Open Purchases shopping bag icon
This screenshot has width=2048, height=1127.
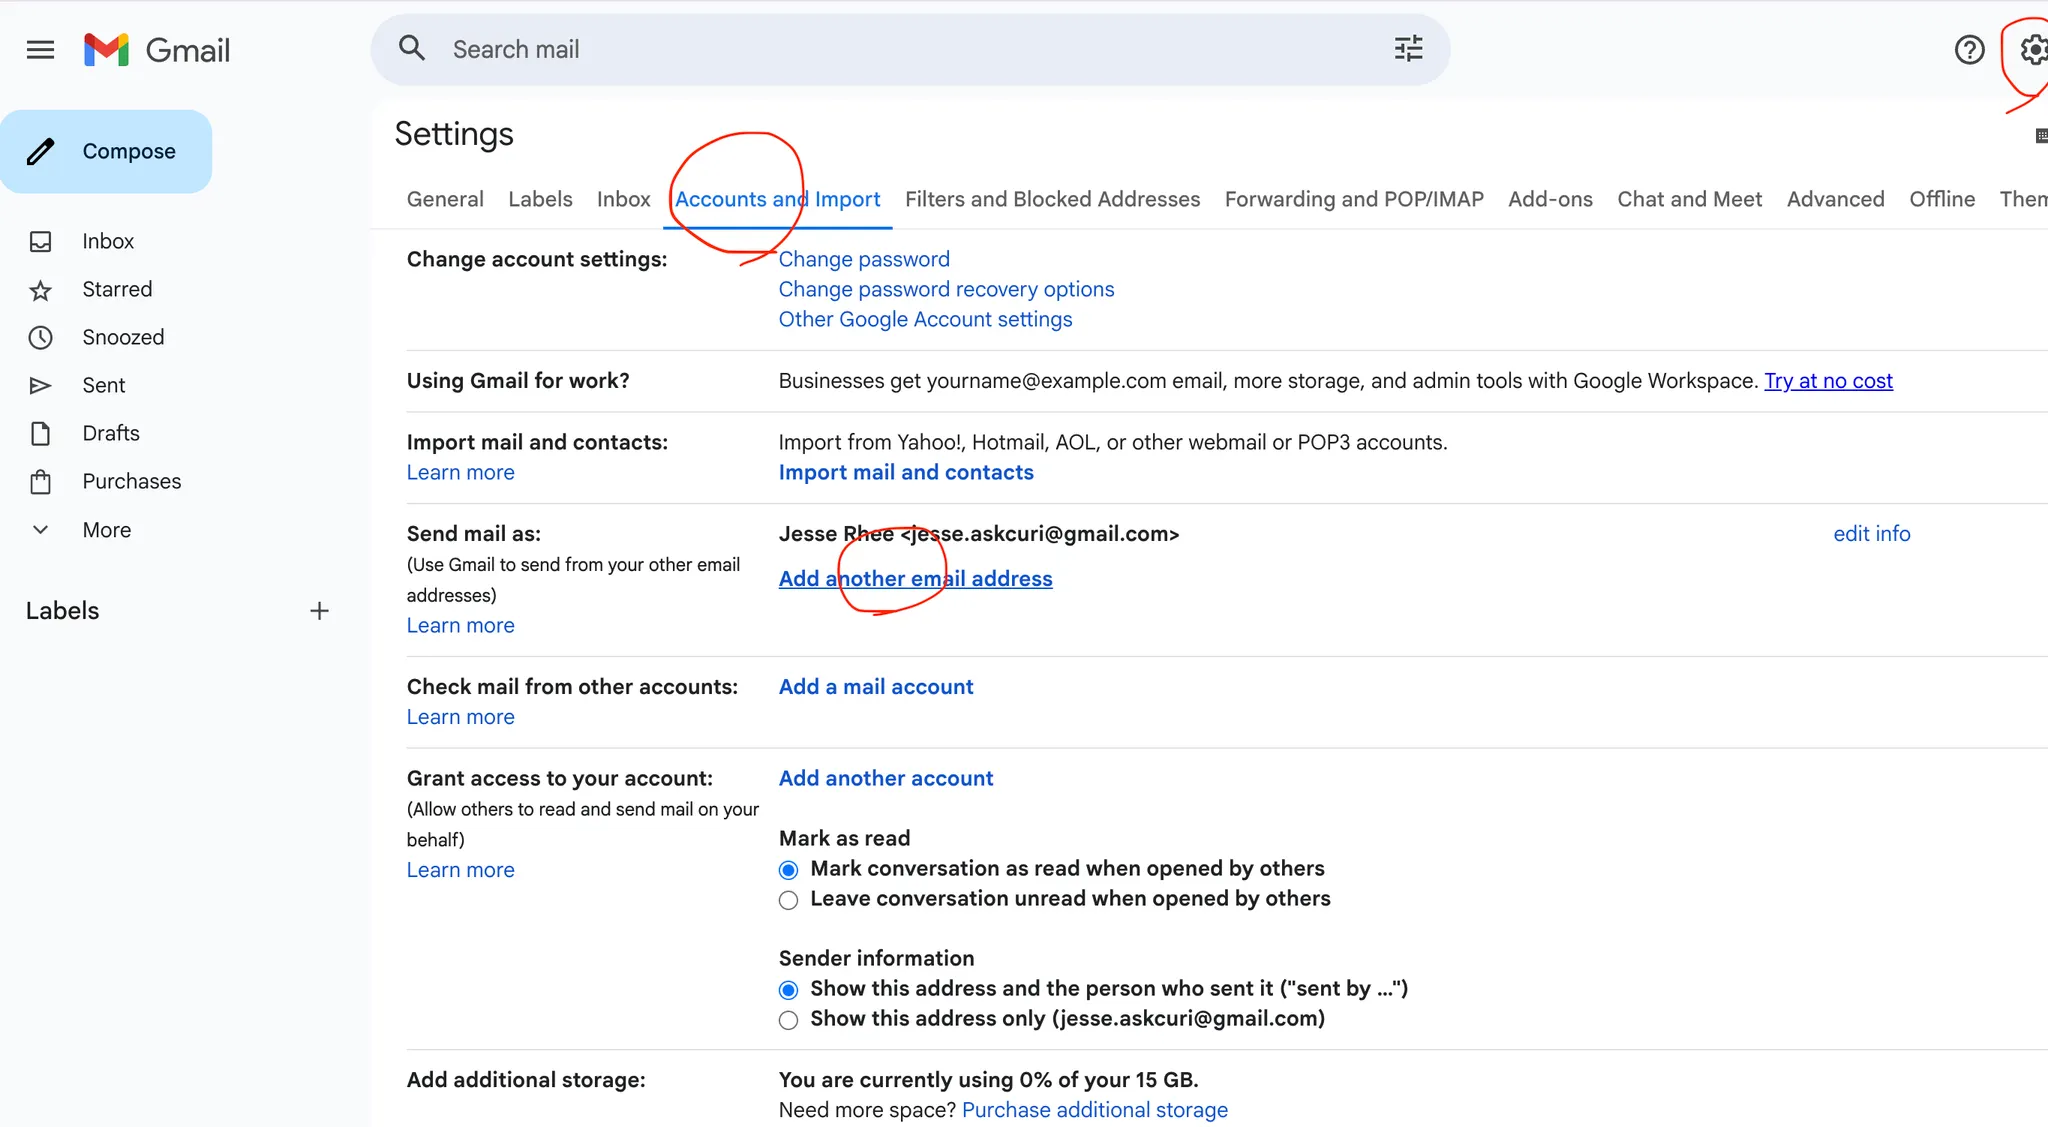pos(40,482)
